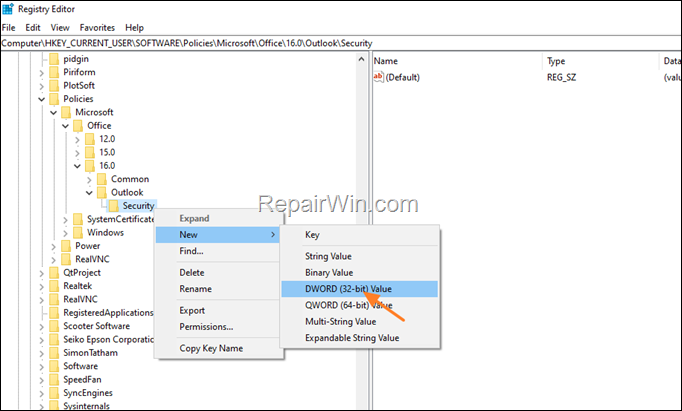Select Export in context menu
682x411 pixels.
(x=217, y=311)
